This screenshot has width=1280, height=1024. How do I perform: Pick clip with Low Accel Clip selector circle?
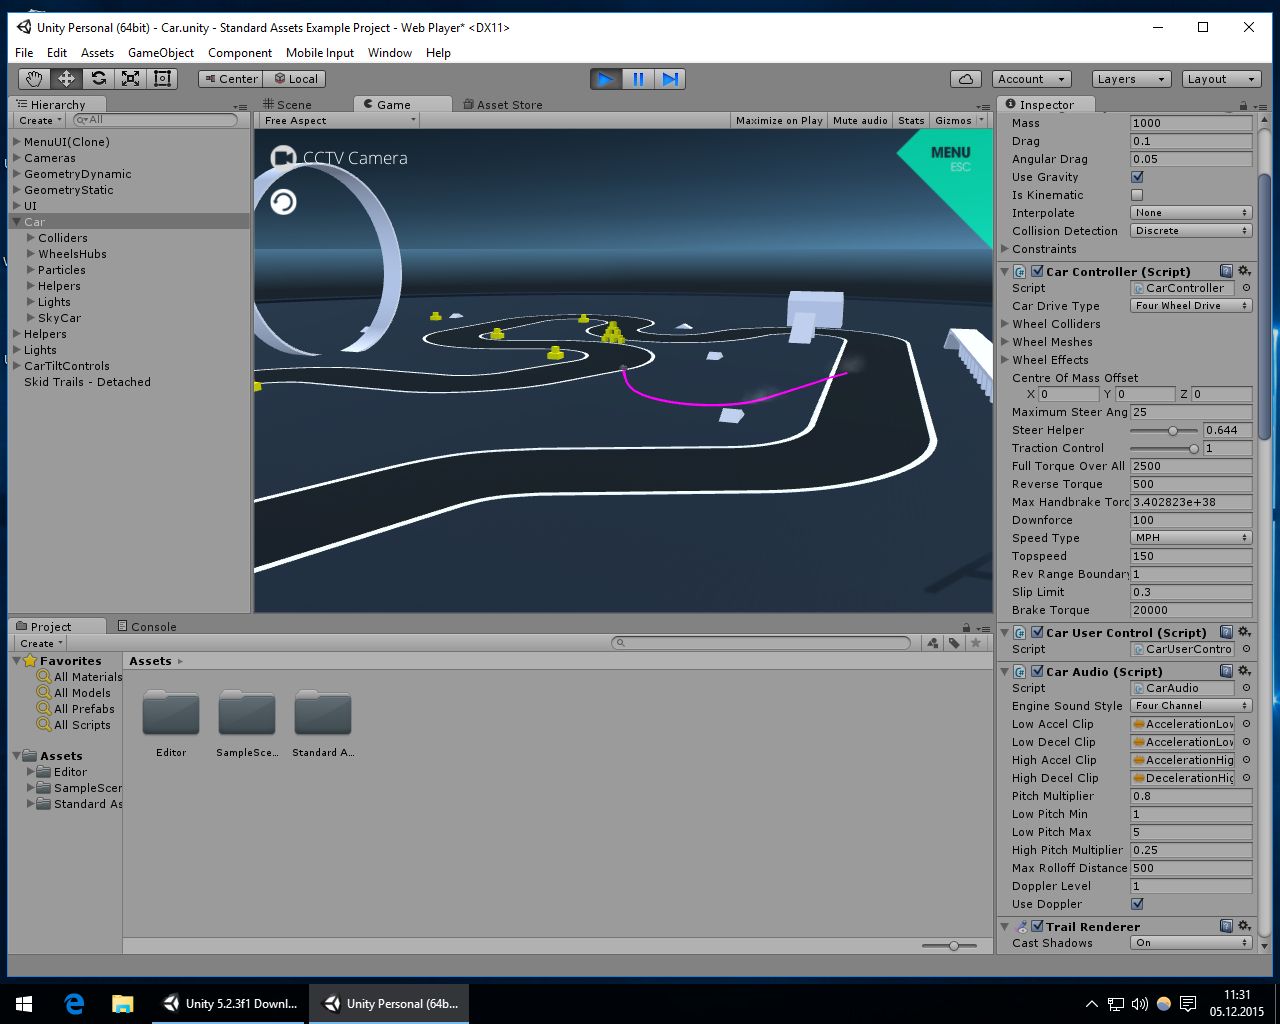click(1246, 724)
